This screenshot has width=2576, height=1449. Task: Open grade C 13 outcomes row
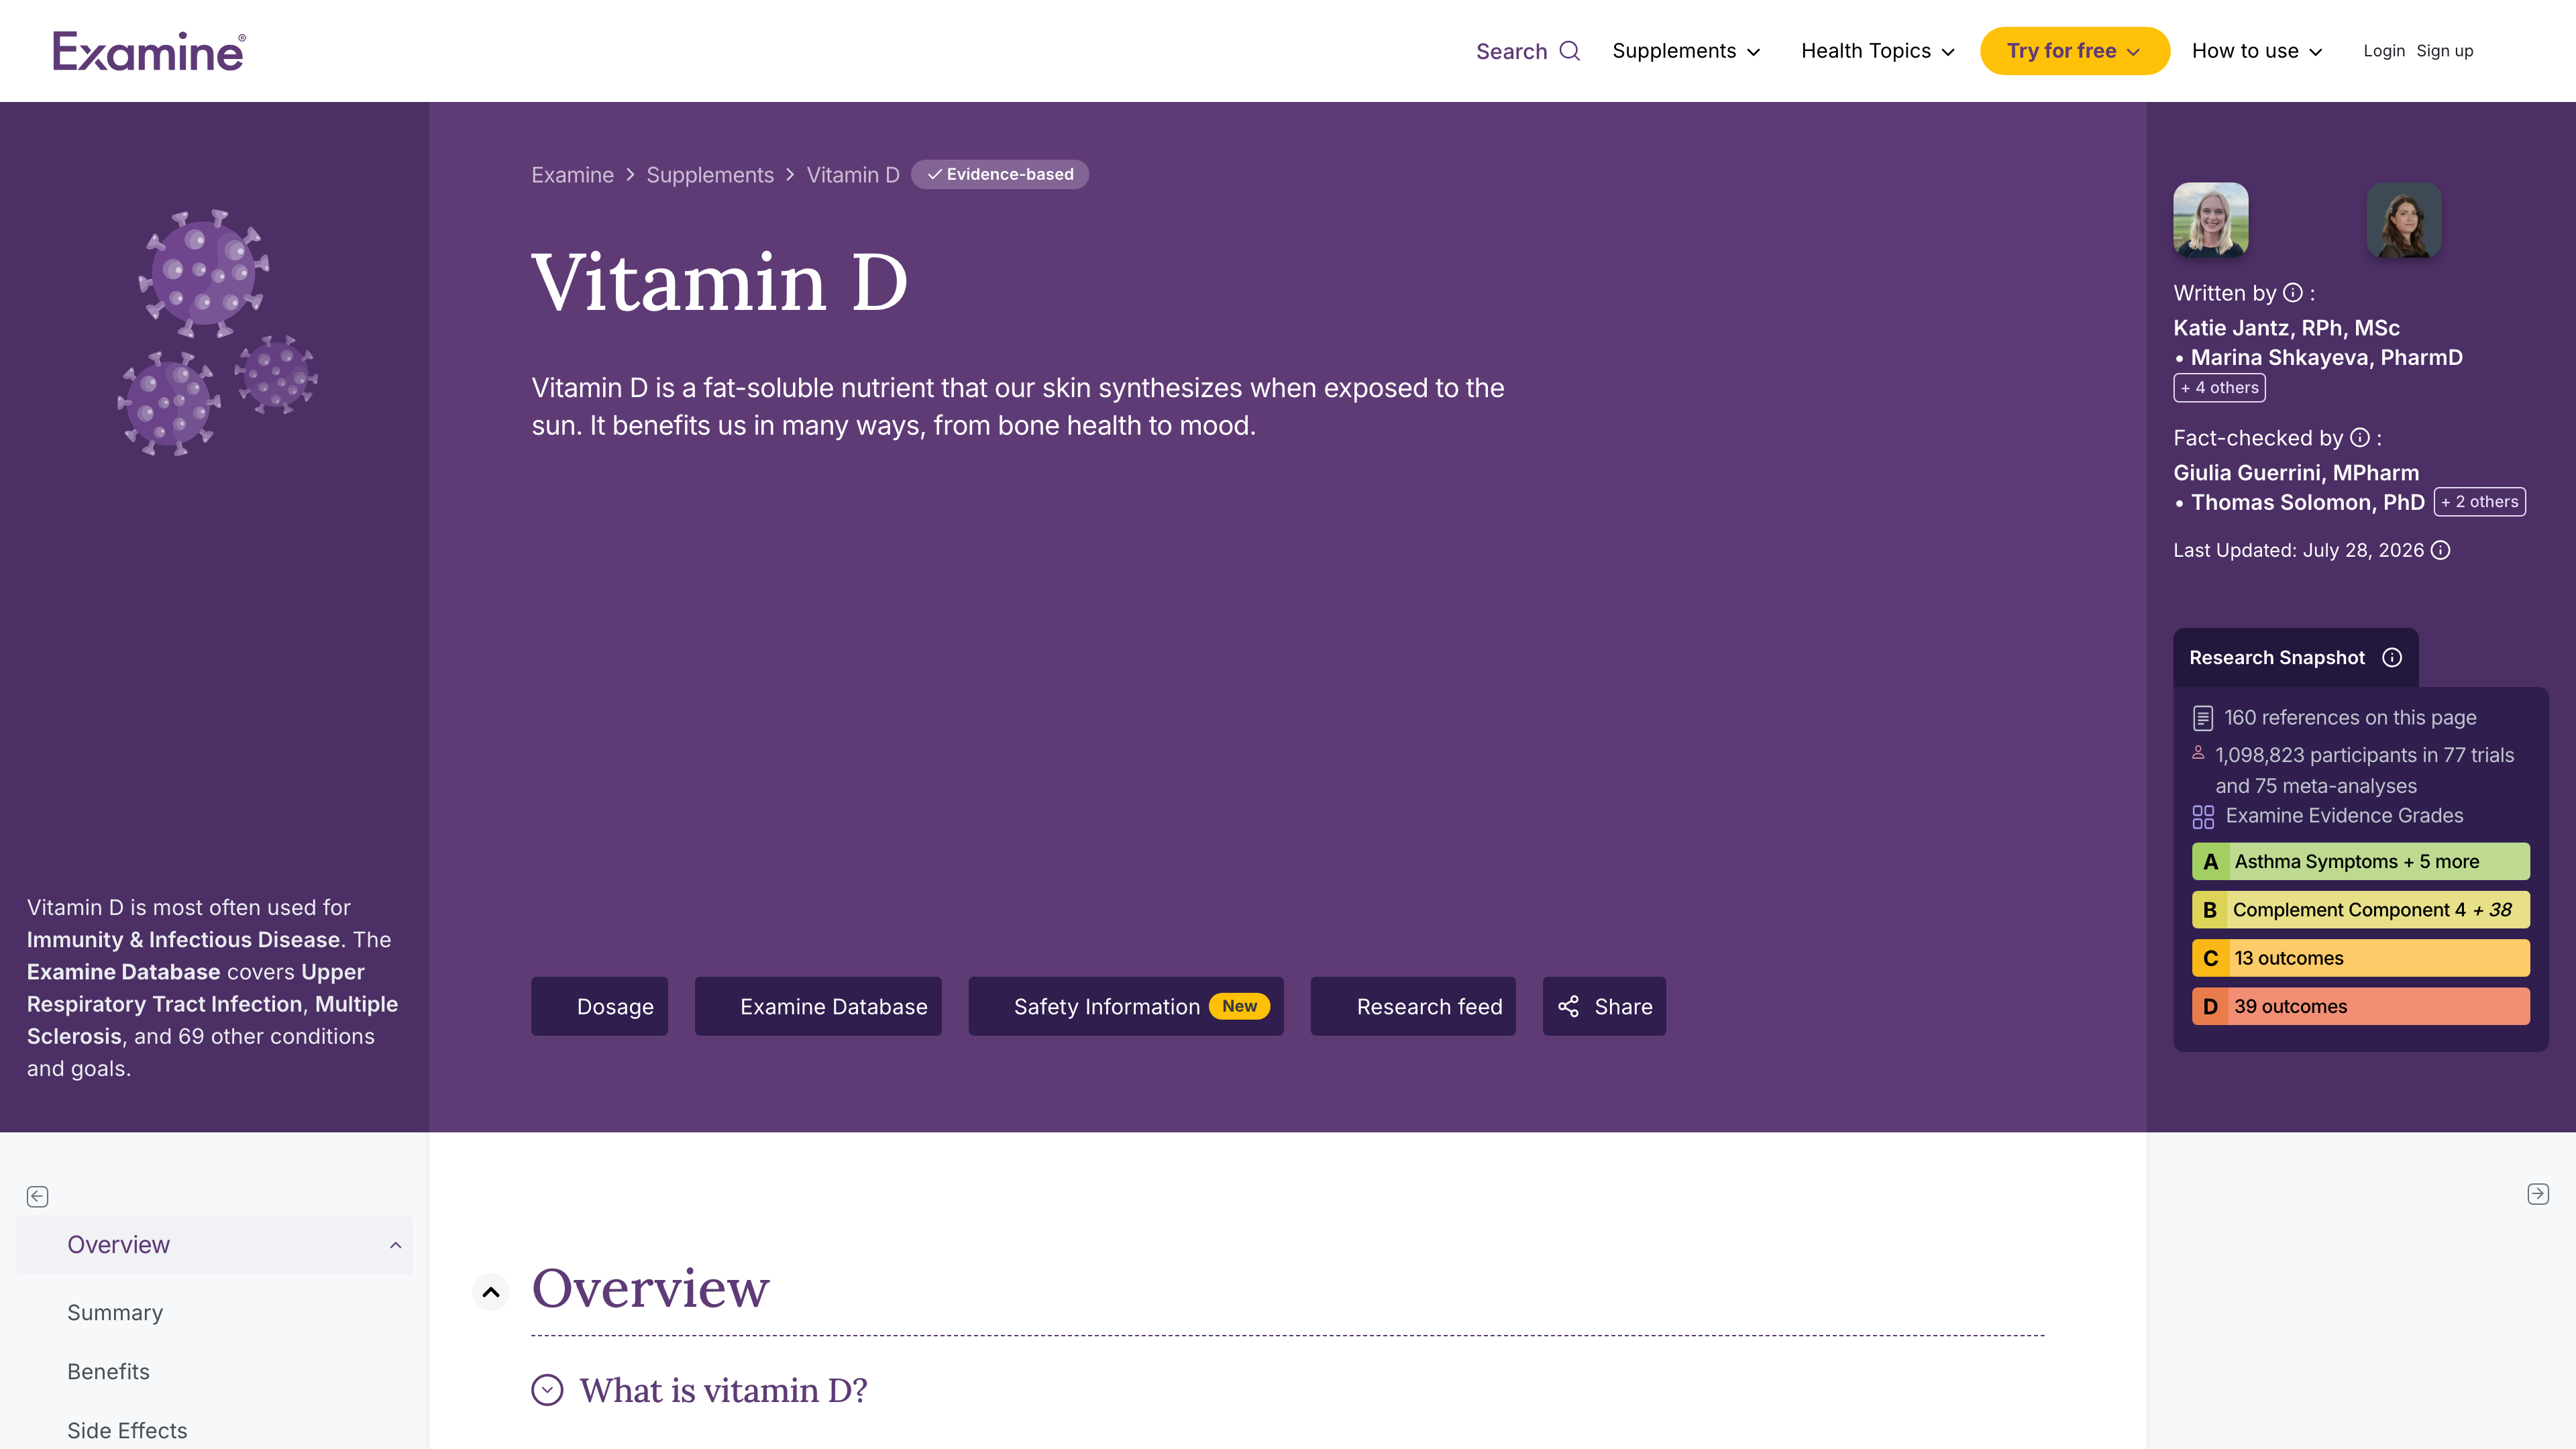(2361, 958)
